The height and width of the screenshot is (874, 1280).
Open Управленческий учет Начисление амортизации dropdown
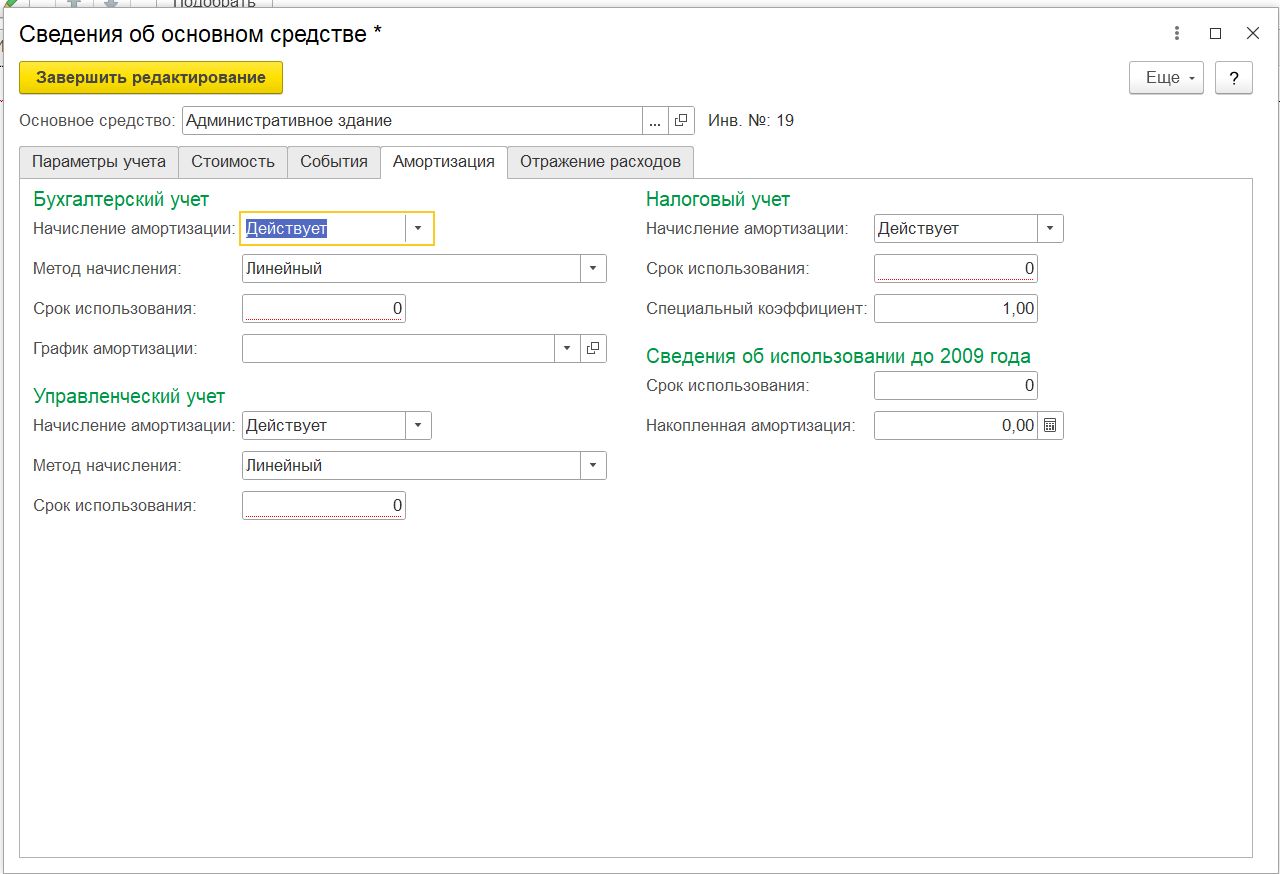[x=419, y=426]
